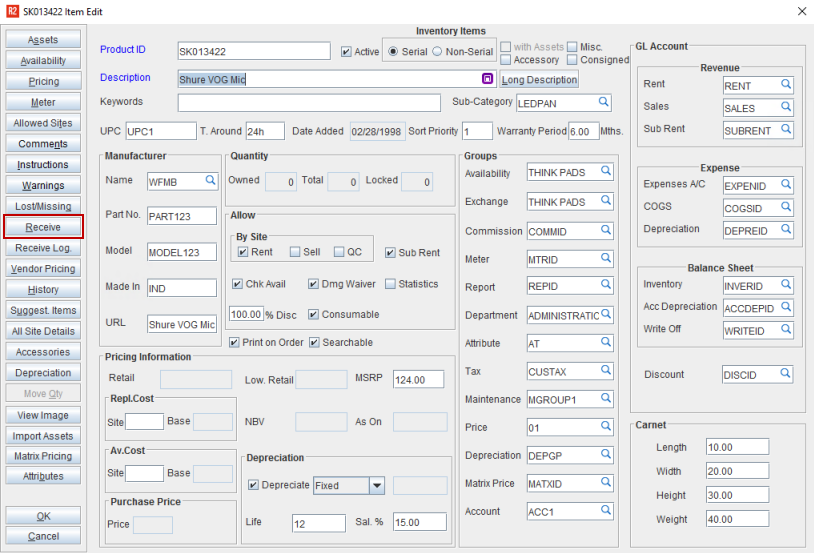Screen dimensions: 814x553
Task: Click the search icon in Manufacturer Name field
Action: tap(210, 180)
